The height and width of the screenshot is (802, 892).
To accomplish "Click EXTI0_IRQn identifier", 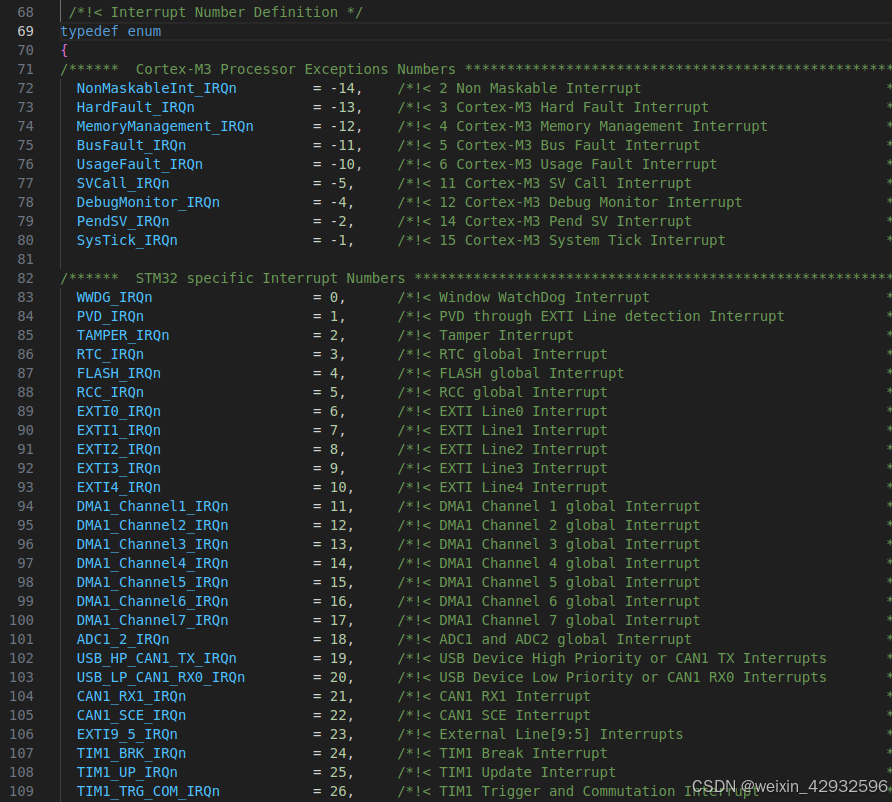I will pyautogui.click(x=119, y=411).
